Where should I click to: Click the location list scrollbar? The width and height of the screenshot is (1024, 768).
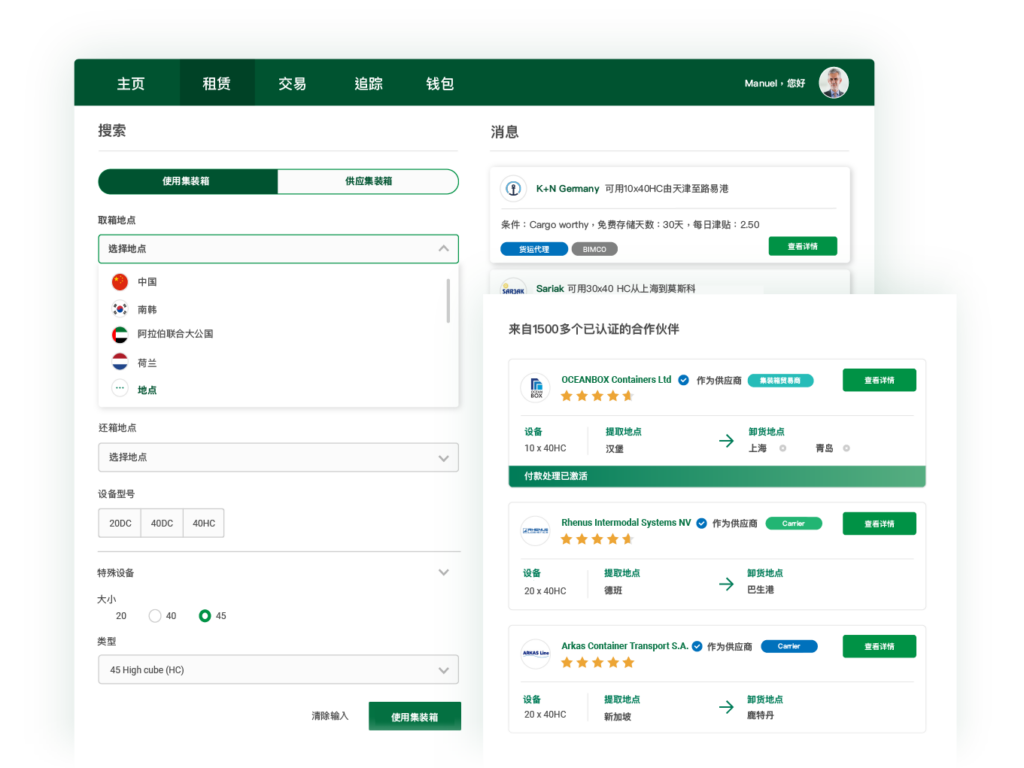448,301
